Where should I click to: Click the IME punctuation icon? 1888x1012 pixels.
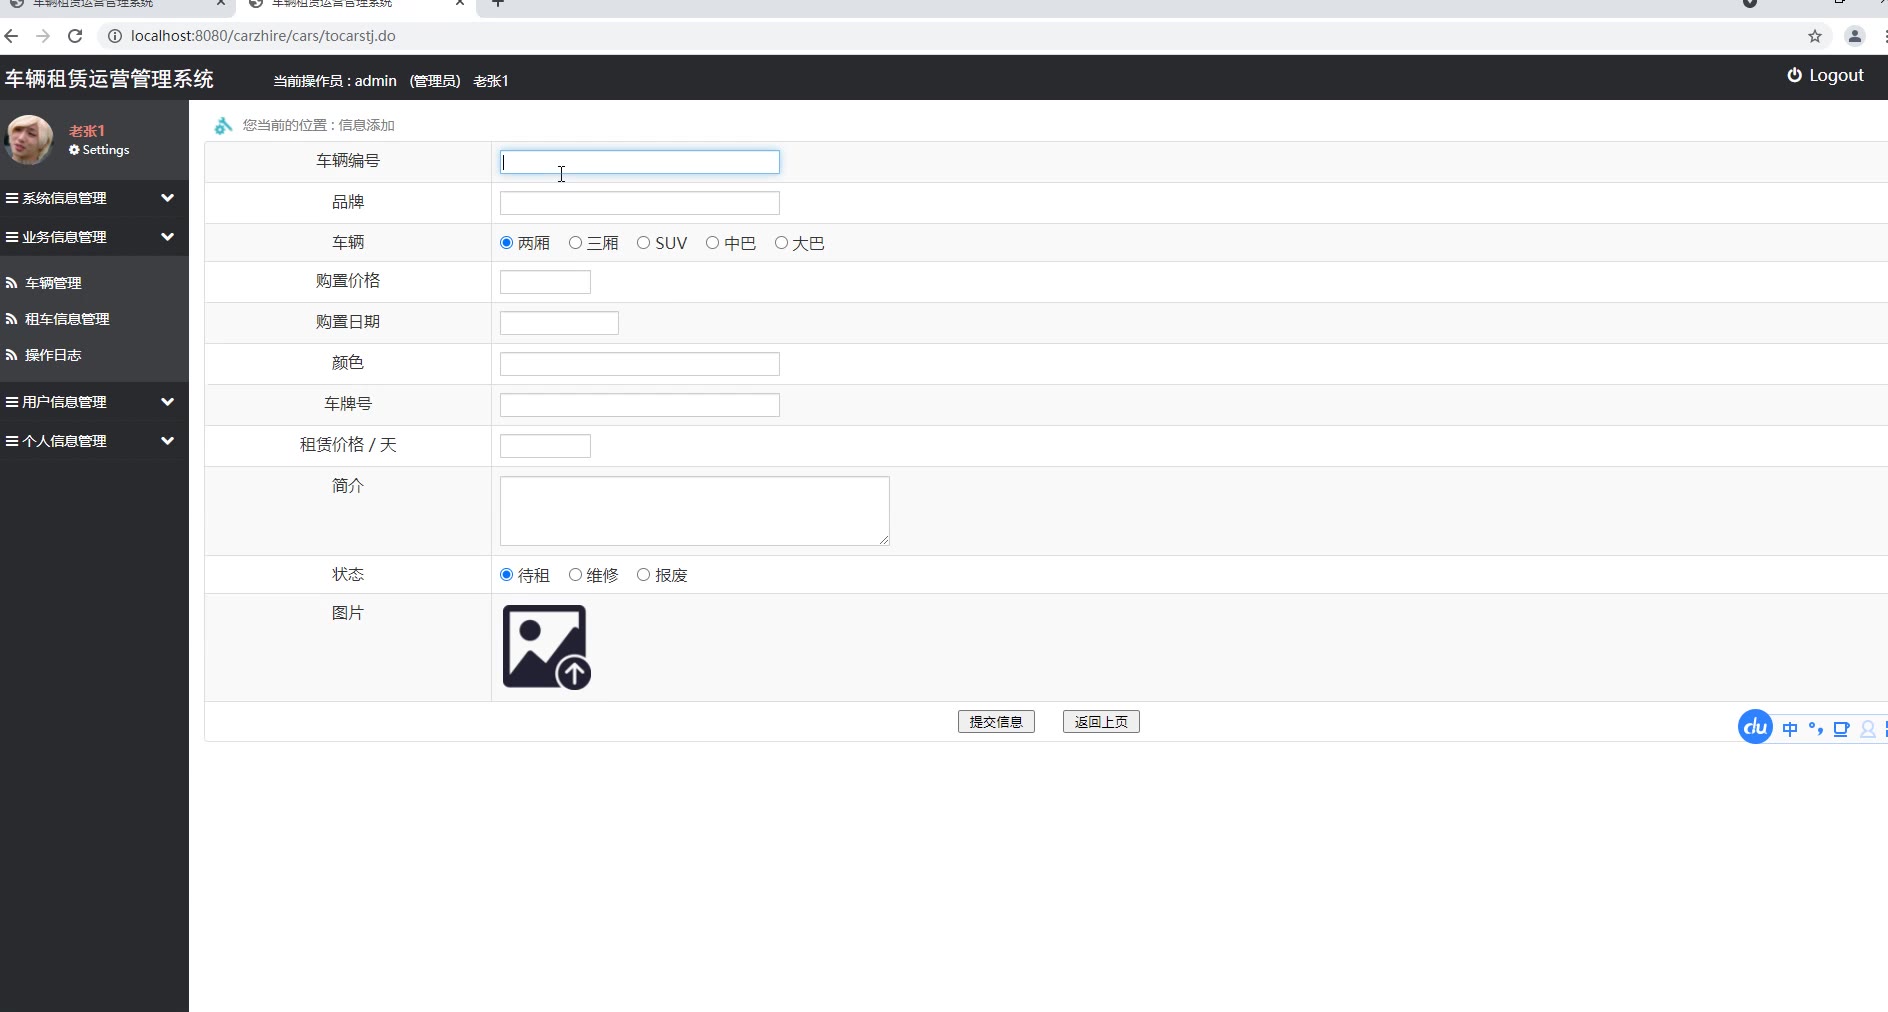point(1816,729)
